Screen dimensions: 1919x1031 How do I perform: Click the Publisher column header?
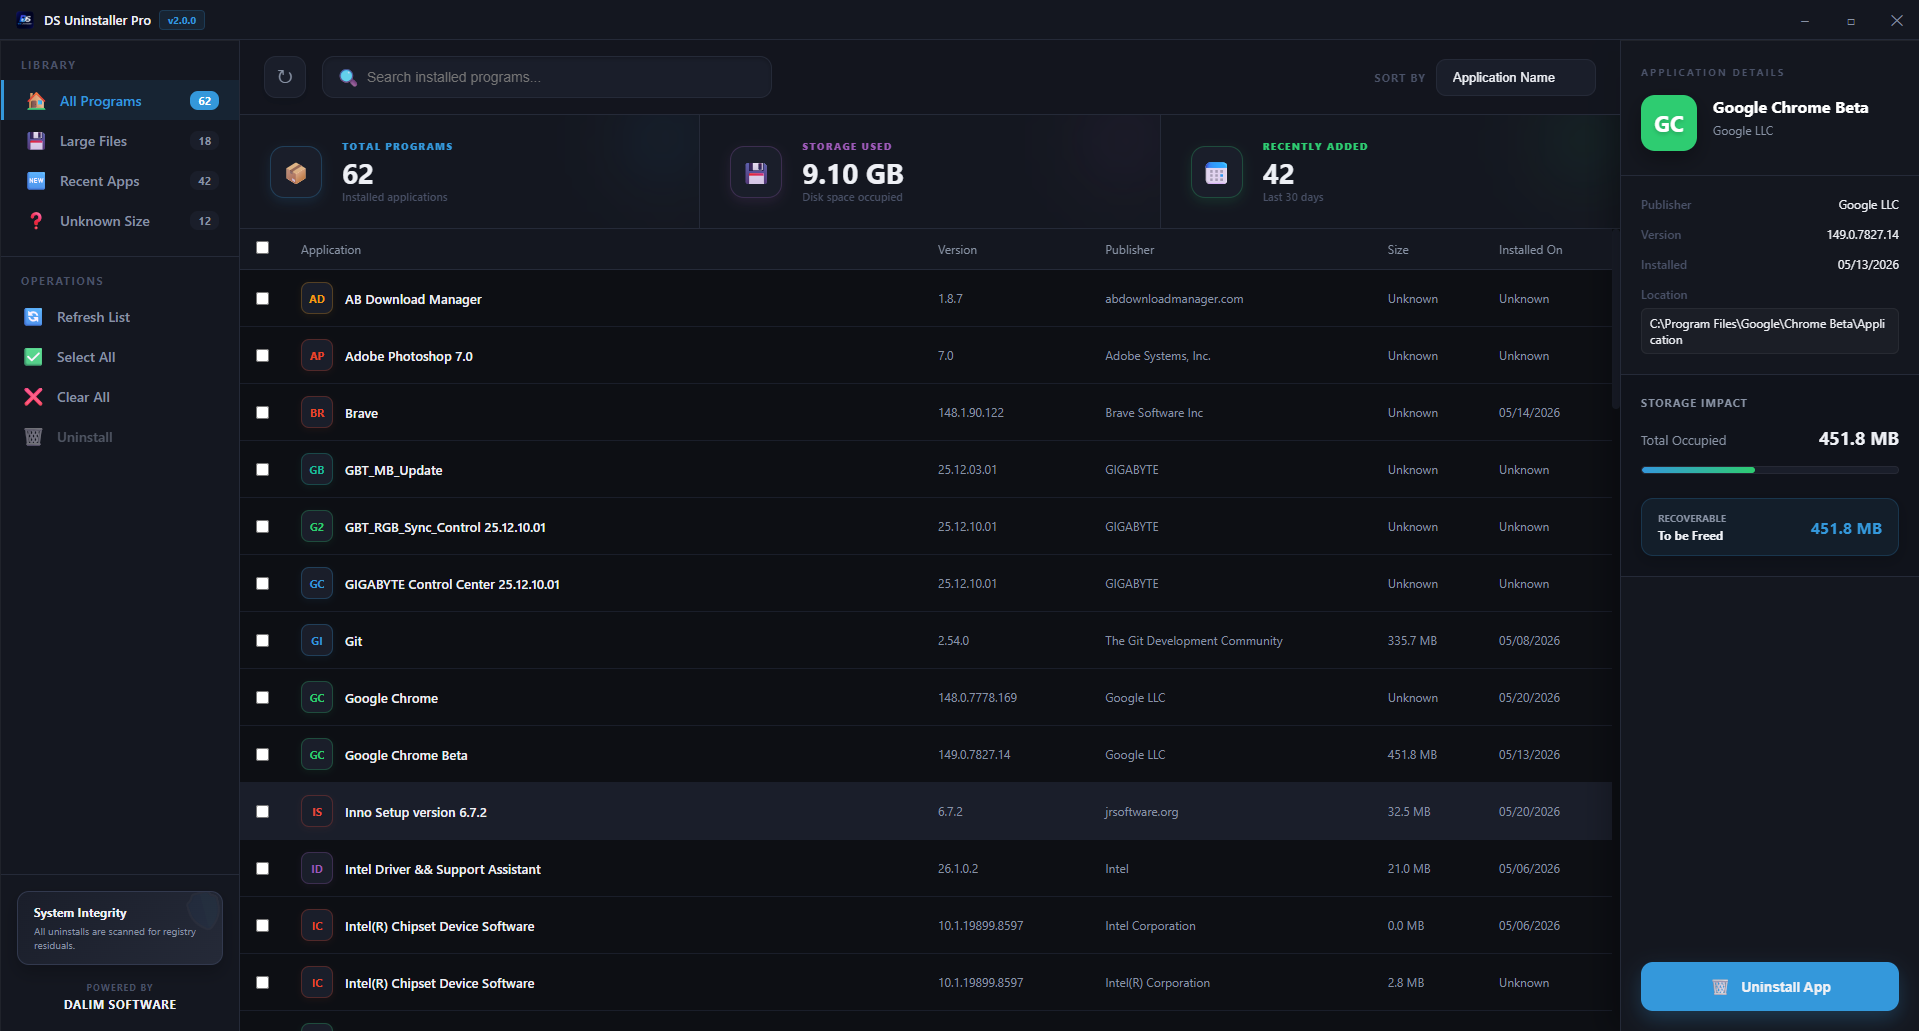click(x=1129, y=250)
